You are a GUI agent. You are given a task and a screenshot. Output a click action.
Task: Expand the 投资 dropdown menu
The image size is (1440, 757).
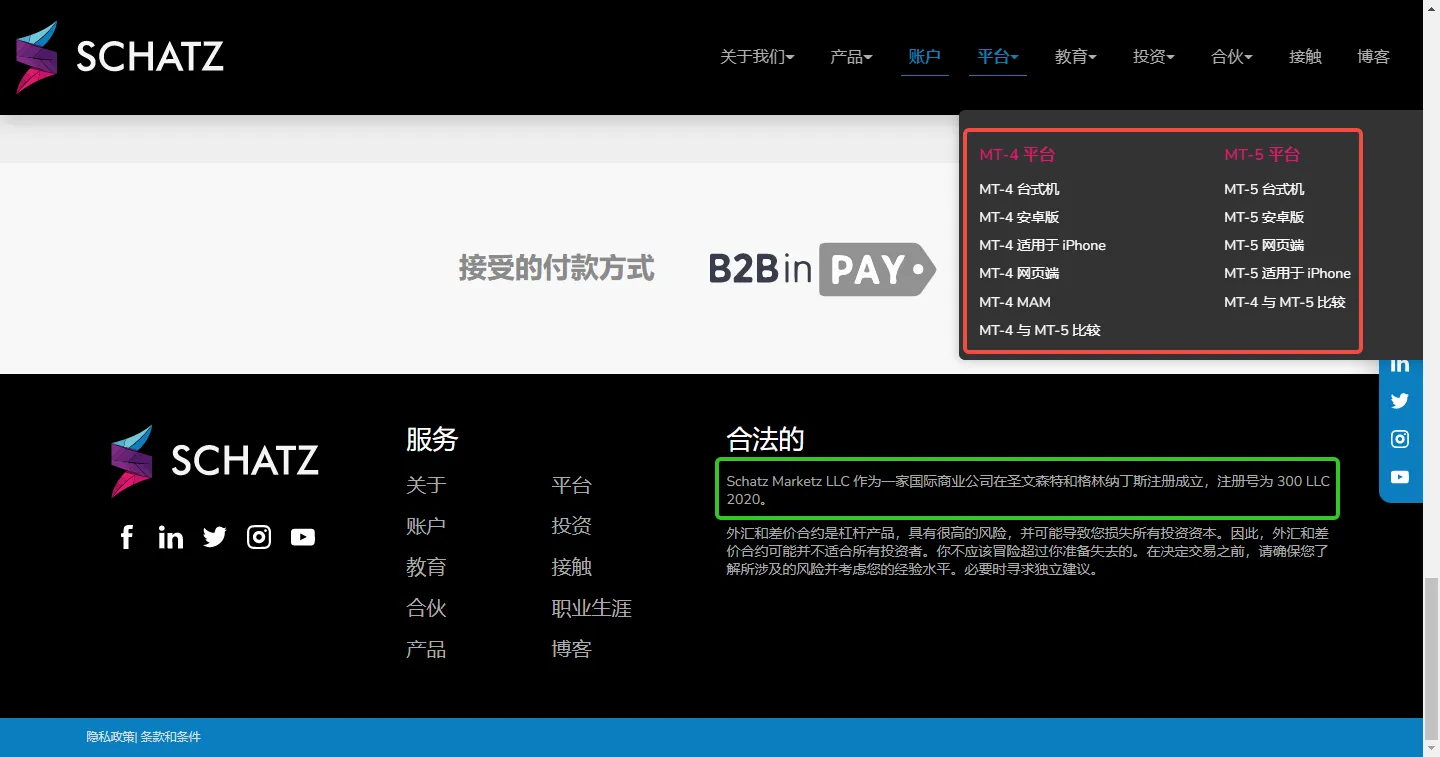click(x=1154, y=57)
